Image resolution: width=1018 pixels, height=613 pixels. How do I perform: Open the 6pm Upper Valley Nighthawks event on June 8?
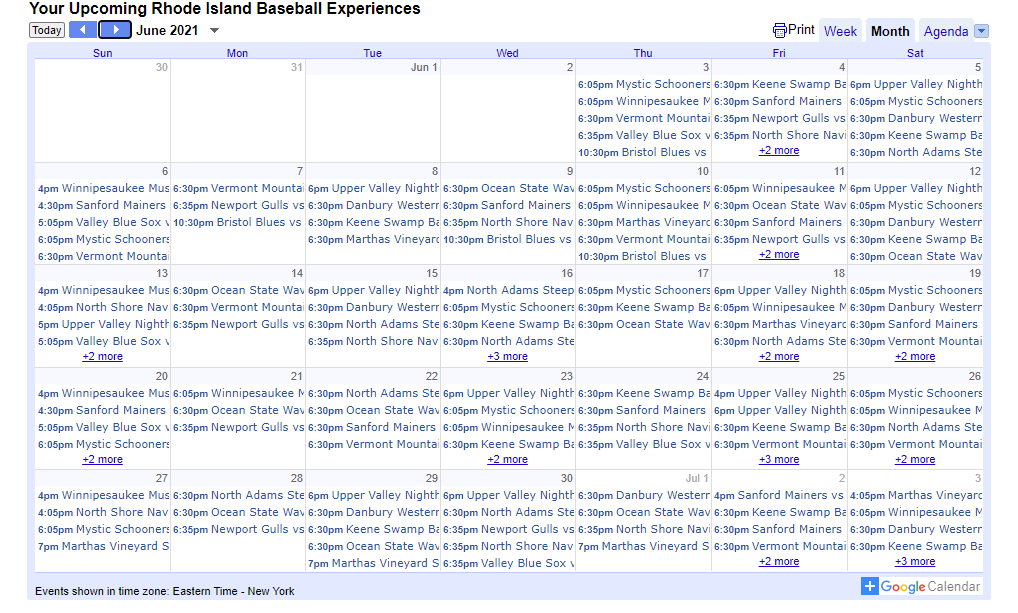[x=373, y=189]
